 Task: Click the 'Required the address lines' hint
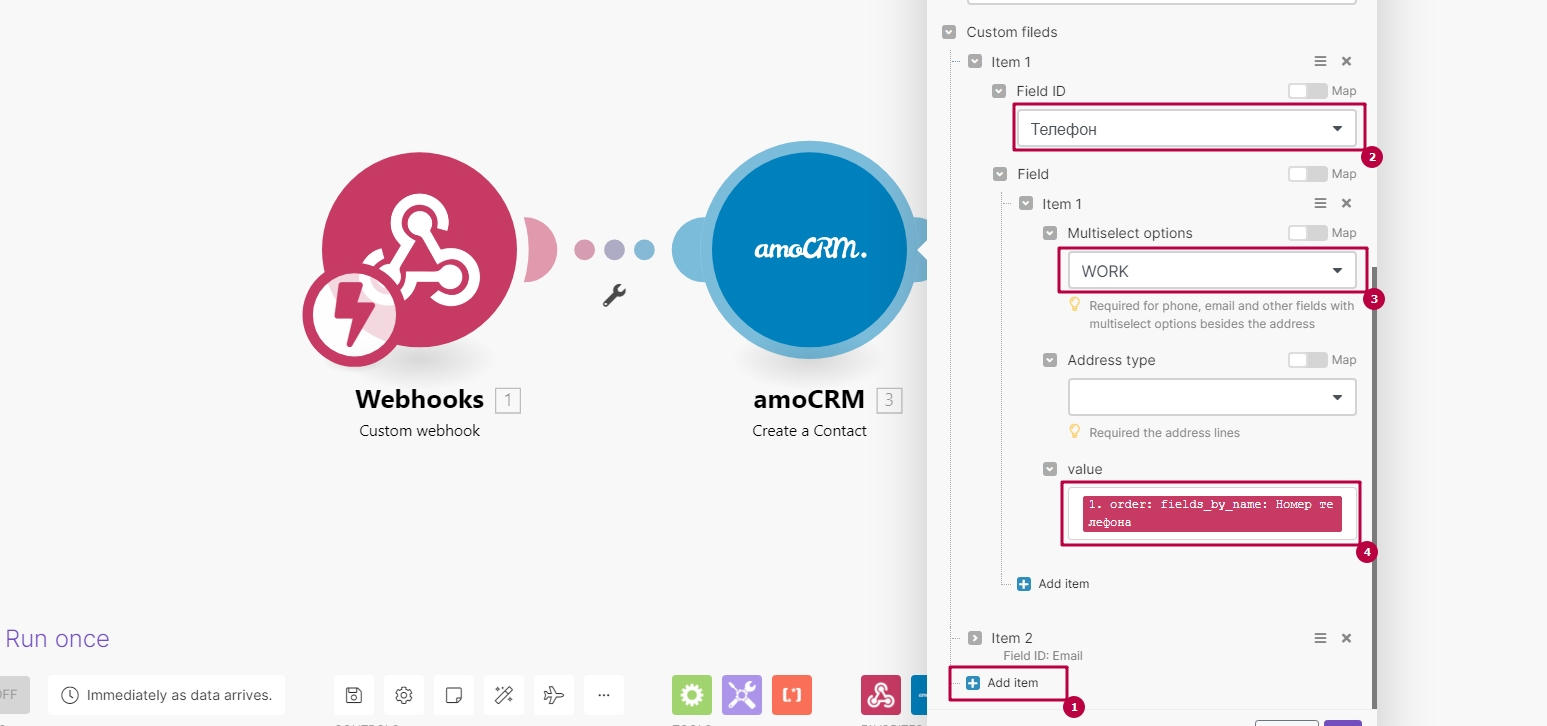click(x=1164, y=433)
